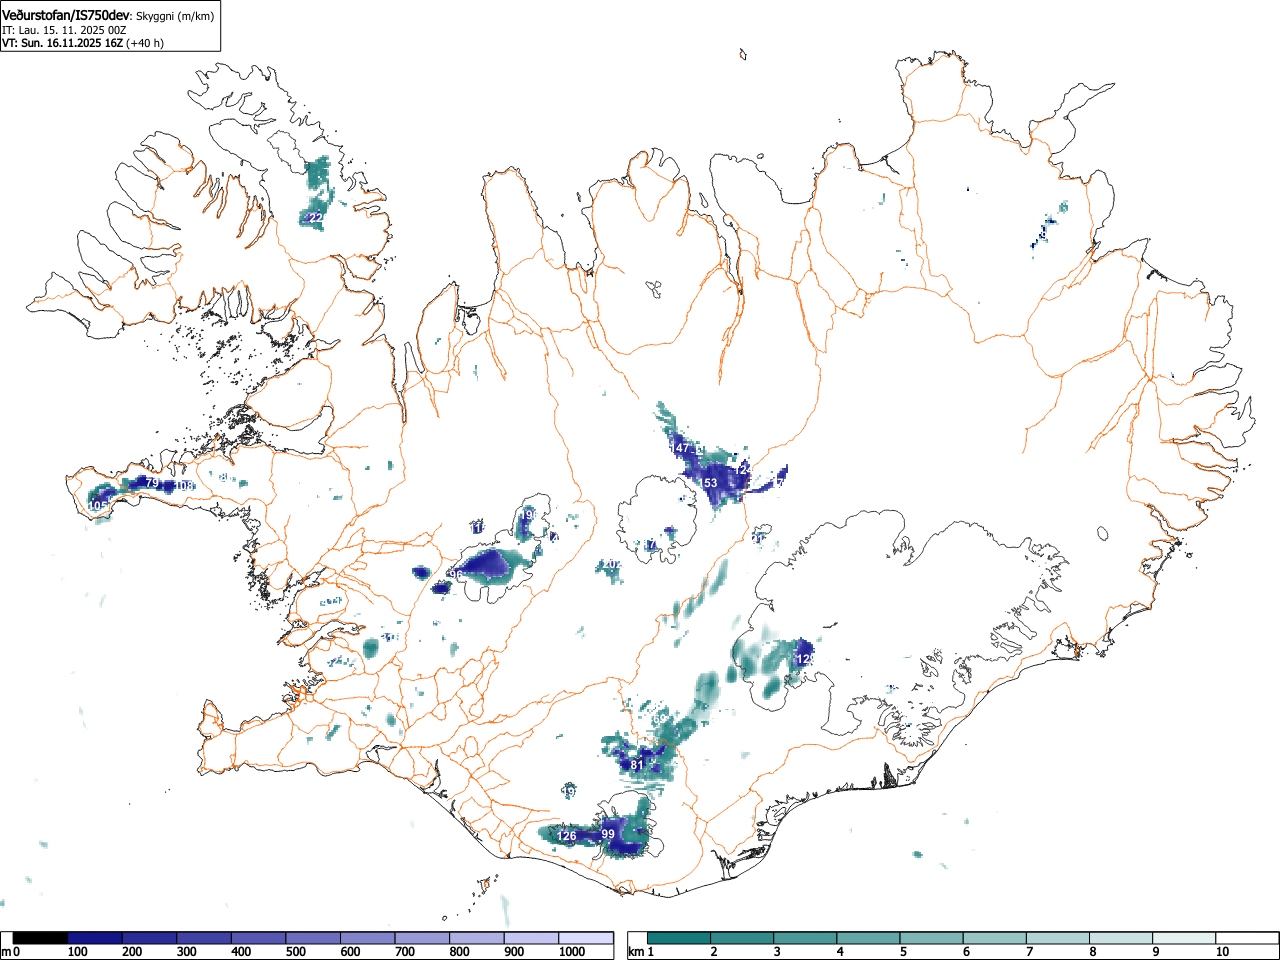Click the '99' value on the southern glacier

(608, 834)
